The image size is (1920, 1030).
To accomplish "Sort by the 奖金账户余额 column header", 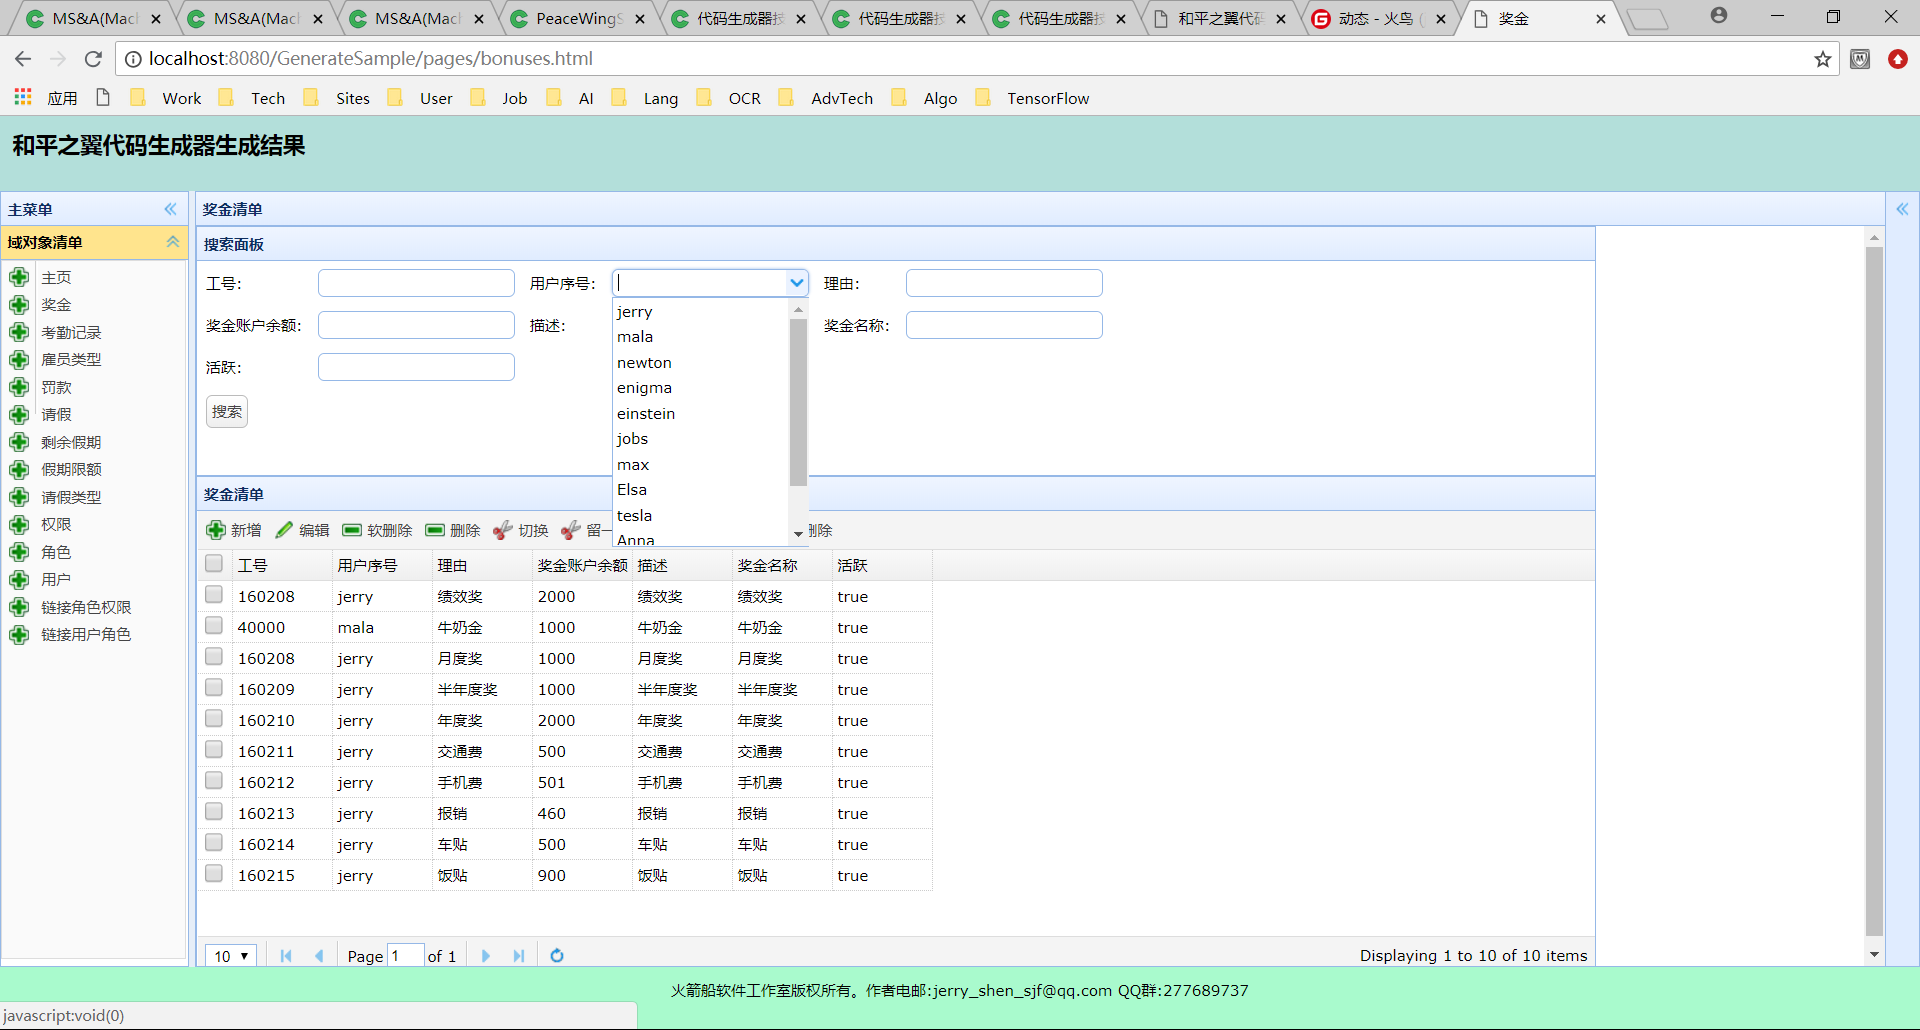I will (x=583, y=566).
